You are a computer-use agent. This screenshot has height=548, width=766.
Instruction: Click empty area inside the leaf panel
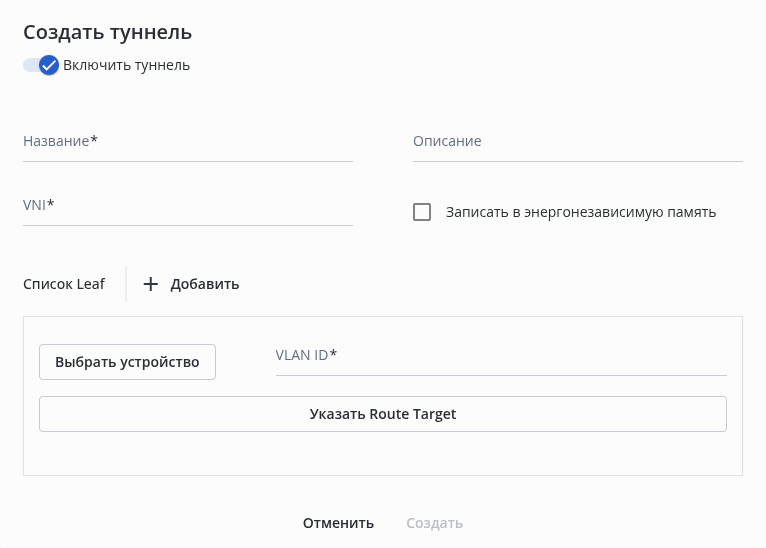pos(382,455)
